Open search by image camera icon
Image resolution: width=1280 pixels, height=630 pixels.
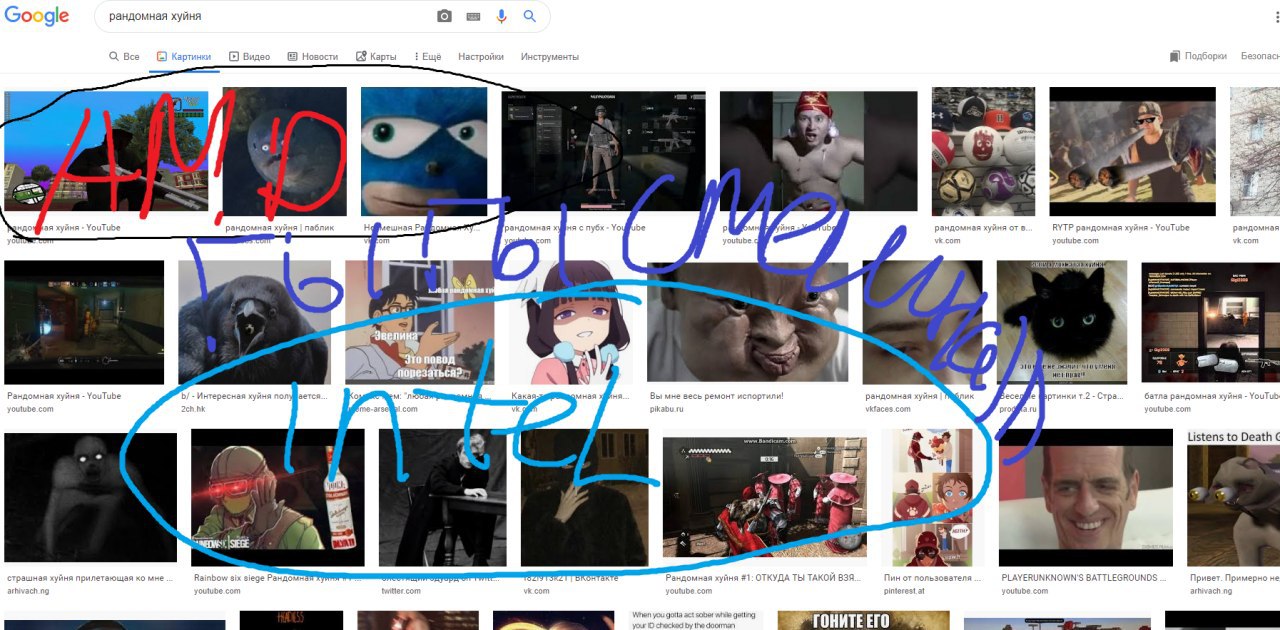pyautogui.click(x=444, y=17)
